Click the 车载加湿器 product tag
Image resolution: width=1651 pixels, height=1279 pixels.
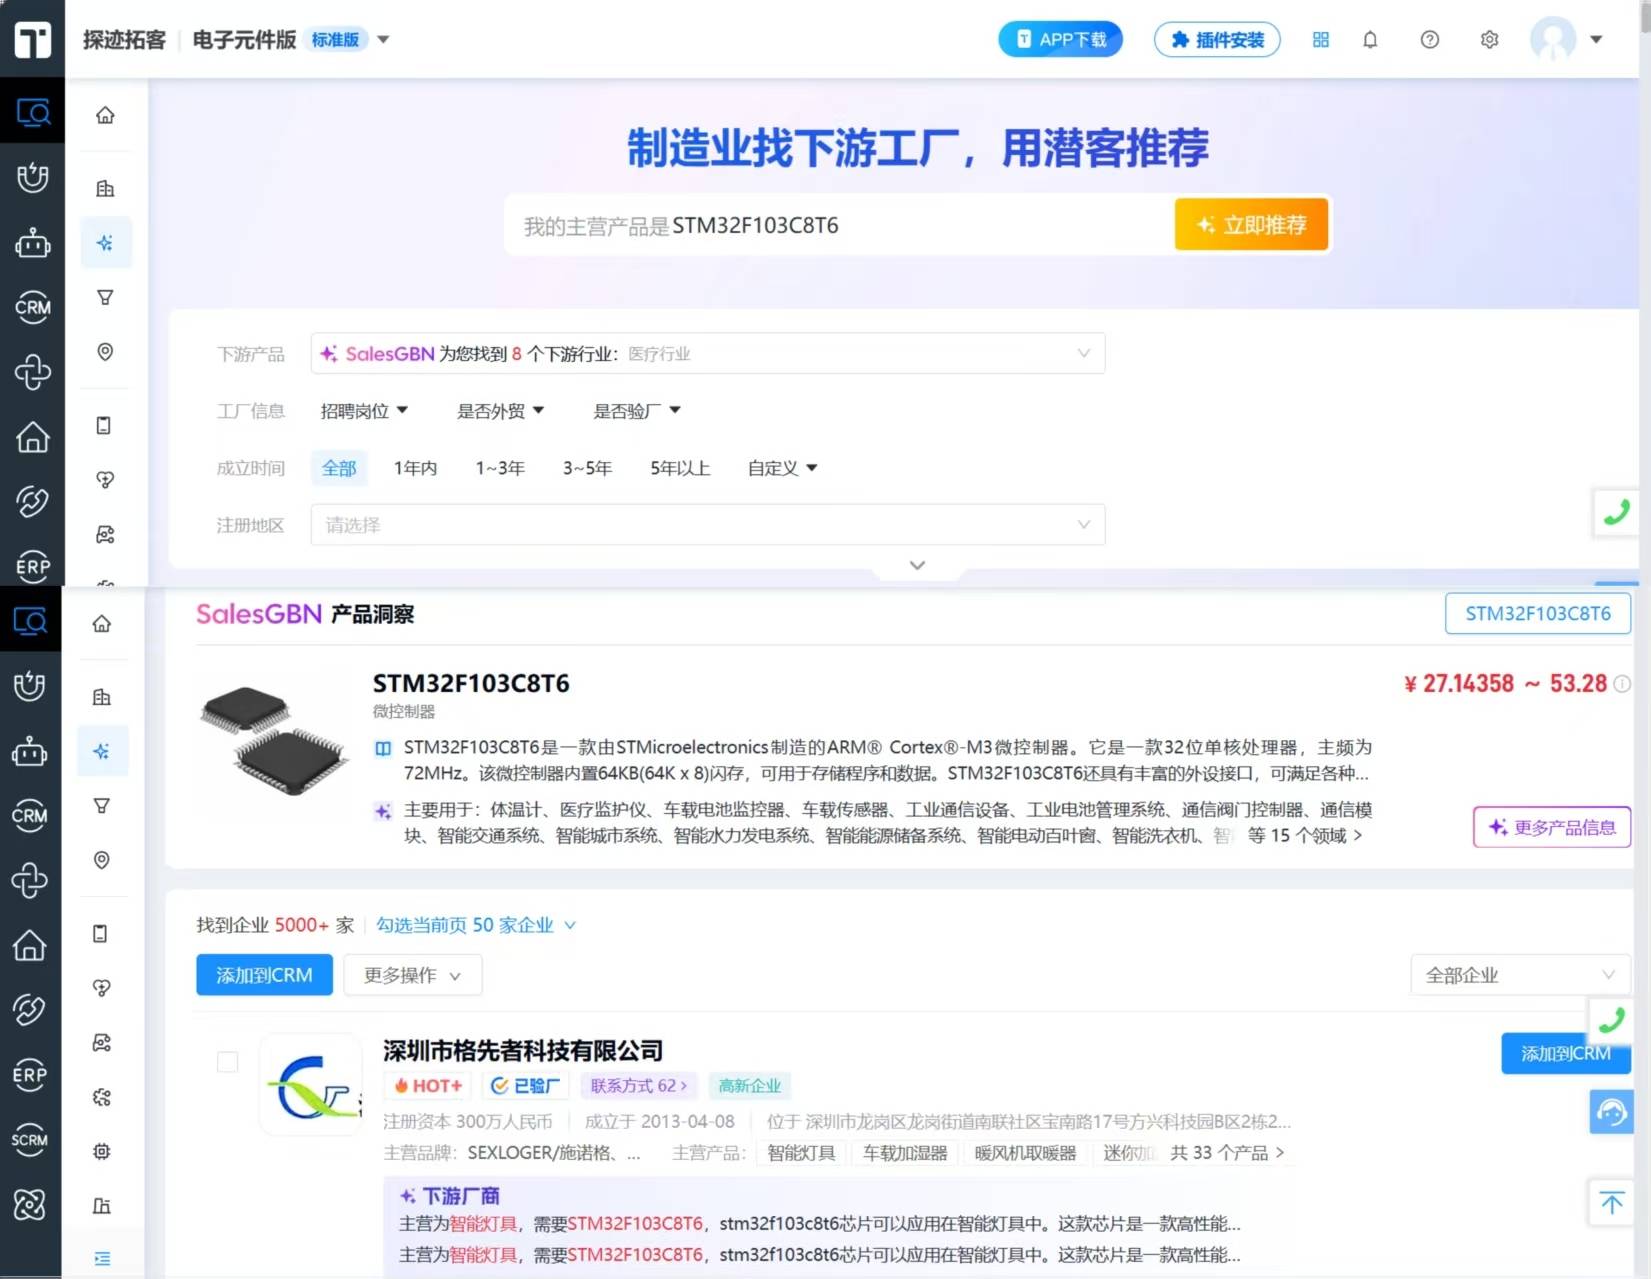tap(905, 1153)
